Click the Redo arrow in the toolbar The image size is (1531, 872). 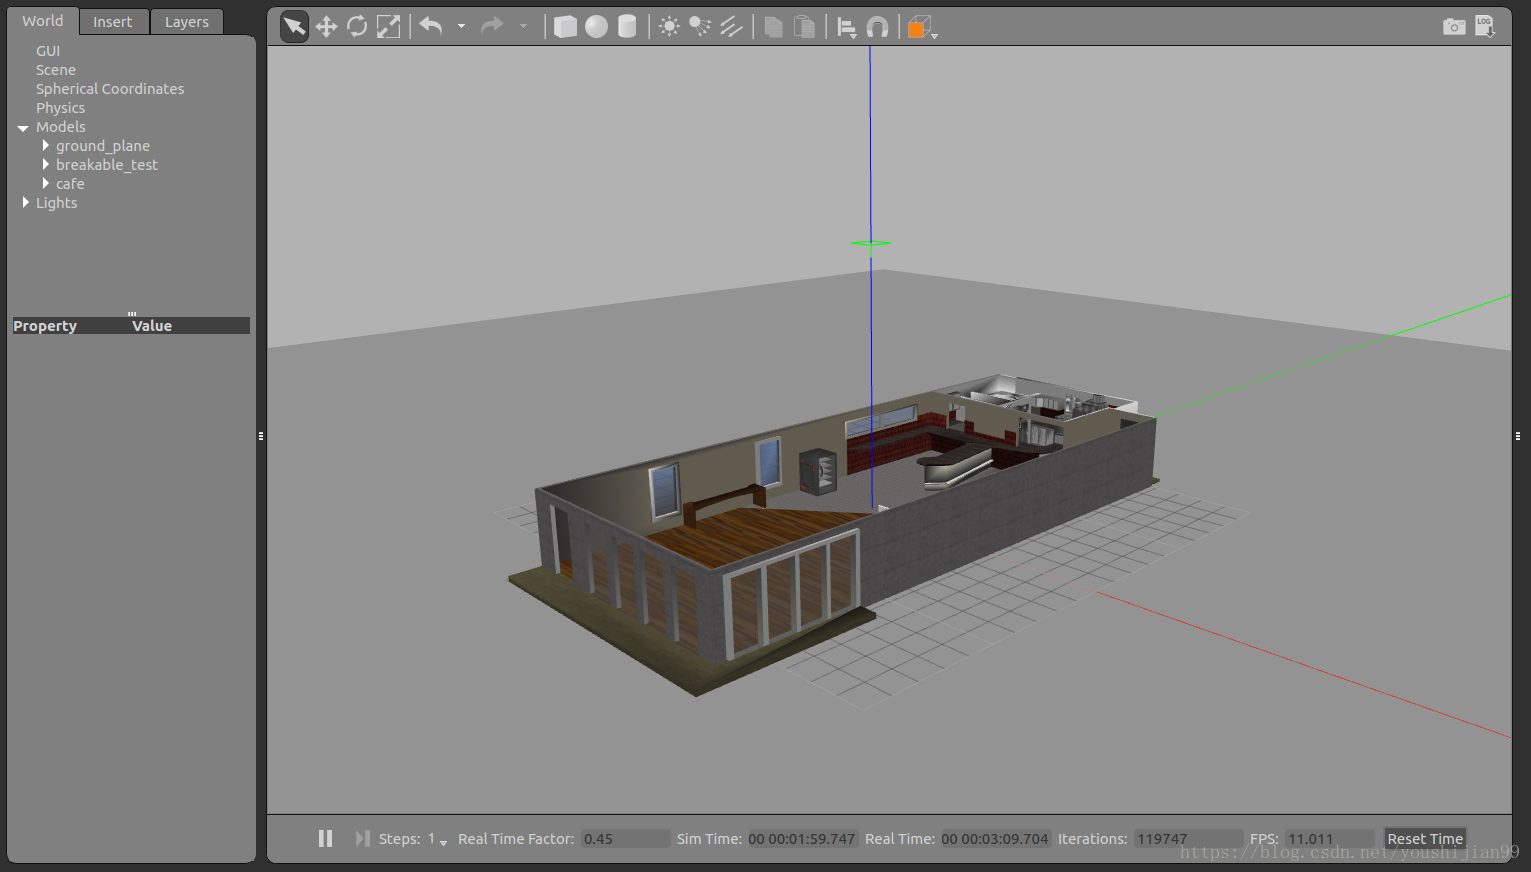(492, 26)
